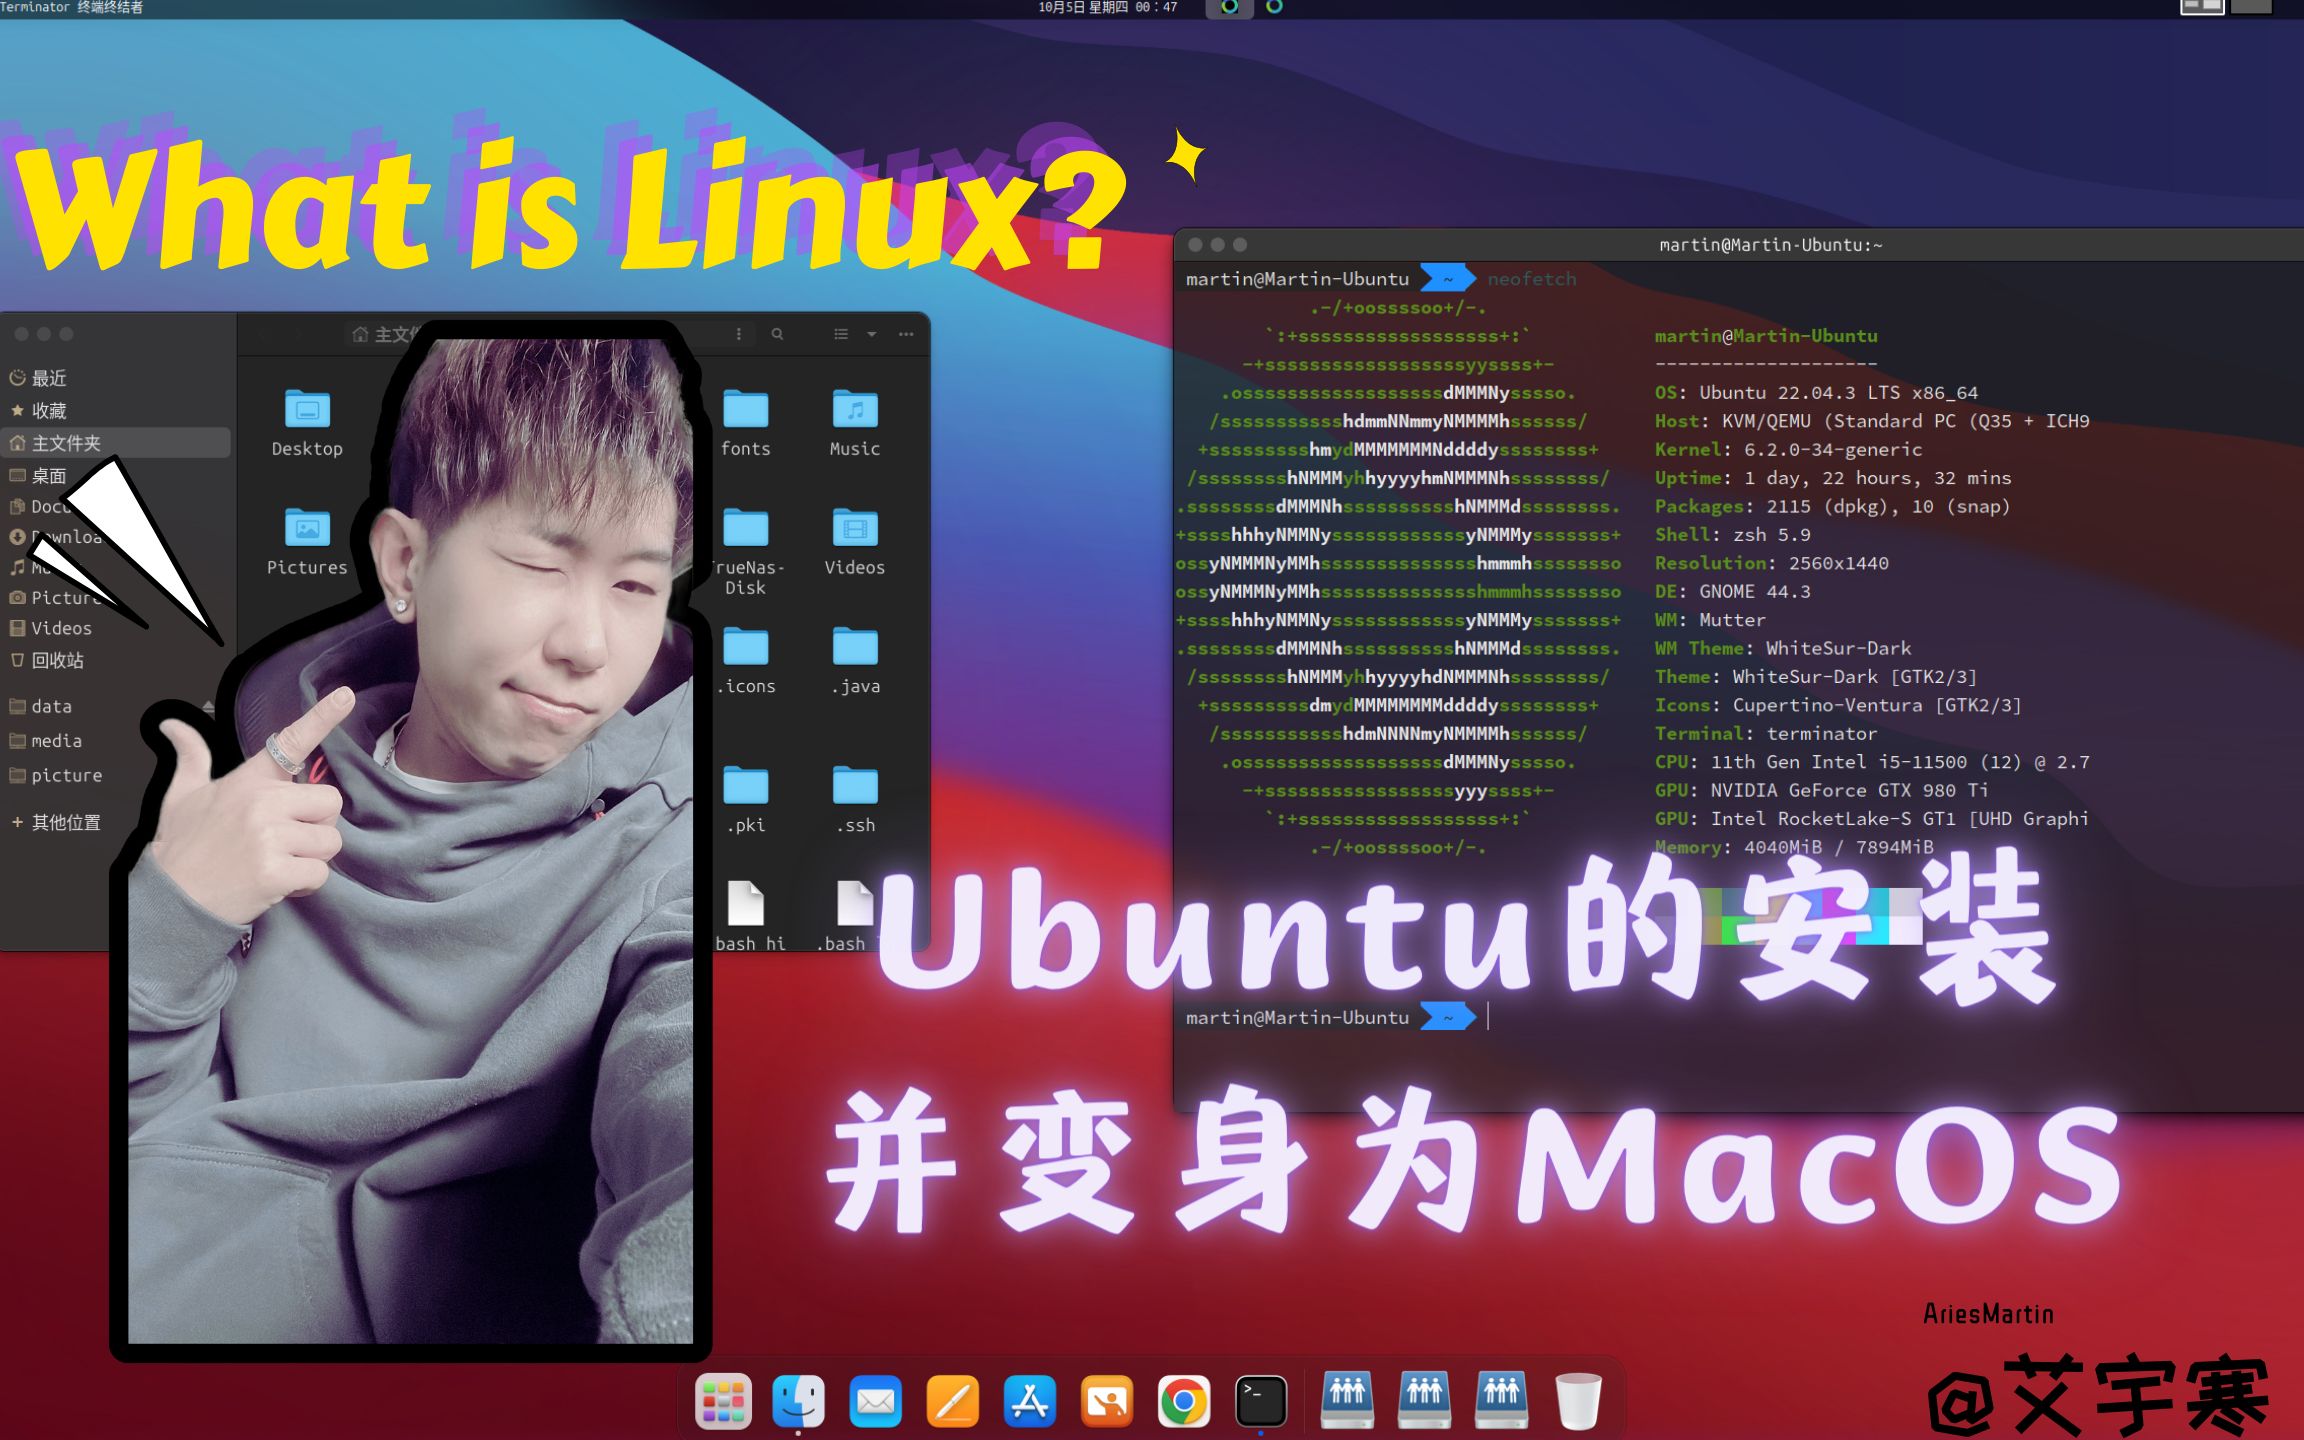Open the Mail app in the dock
This screenshot has height=1440, width=2304.
875,1400
